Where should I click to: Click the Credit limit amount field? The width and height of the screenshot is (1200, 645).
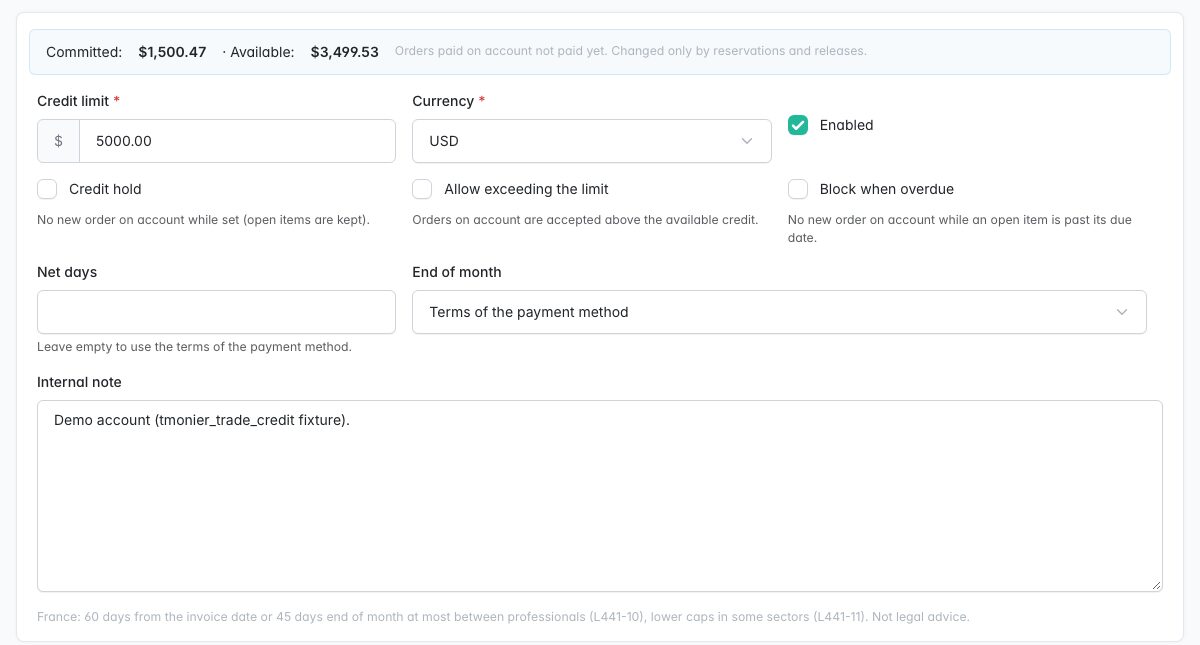tap(237, 141)
